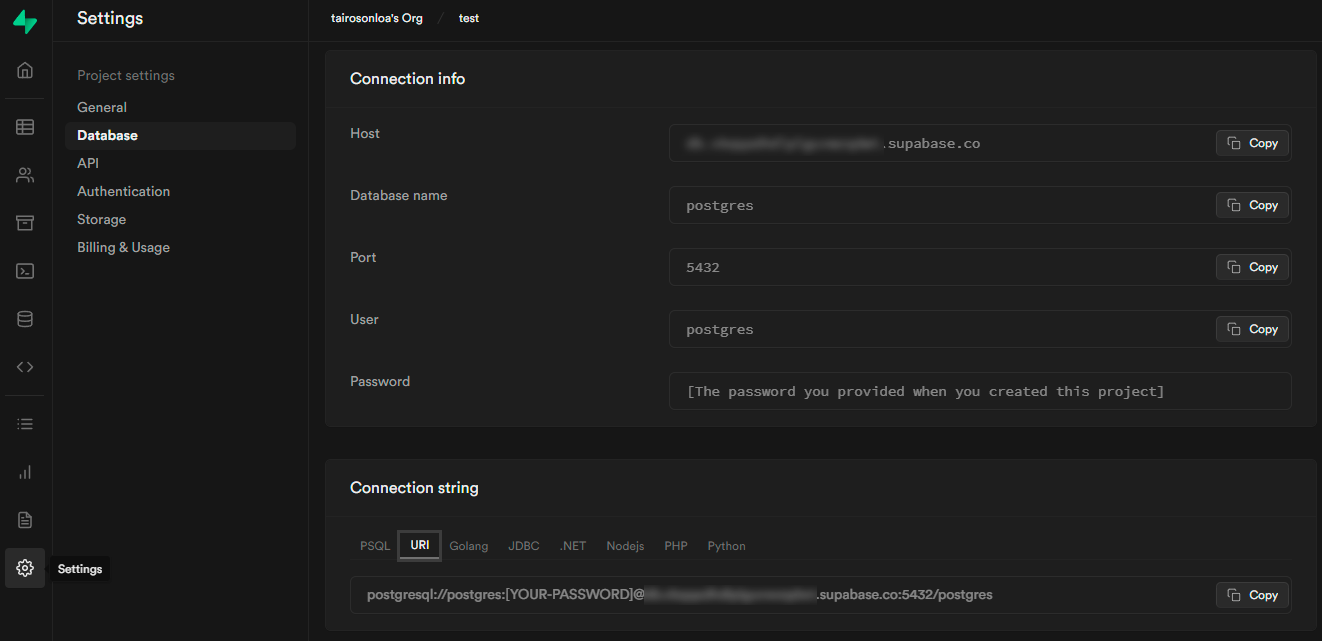Switch to the Nodejs connection tab

[625, 545]
